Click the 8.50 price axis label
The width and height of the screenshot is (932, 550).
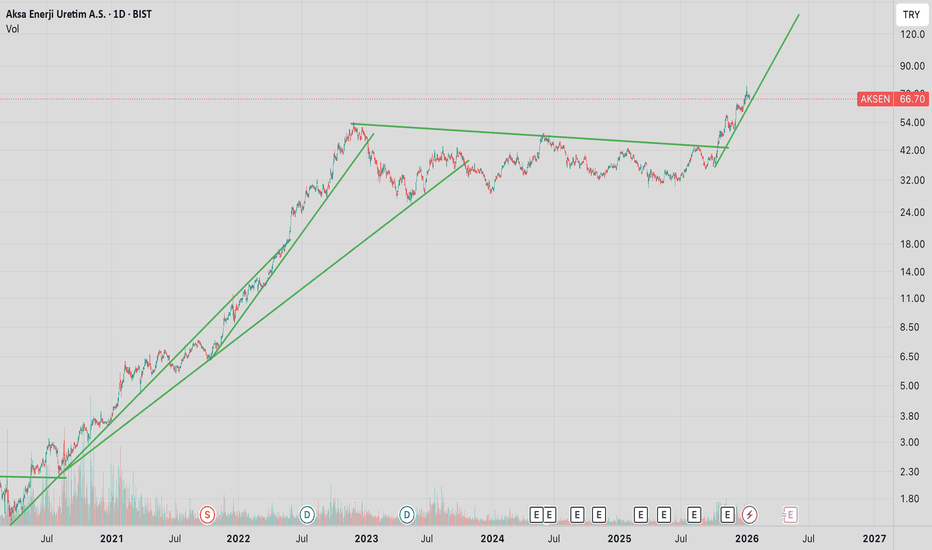click(x=910, y=327)
